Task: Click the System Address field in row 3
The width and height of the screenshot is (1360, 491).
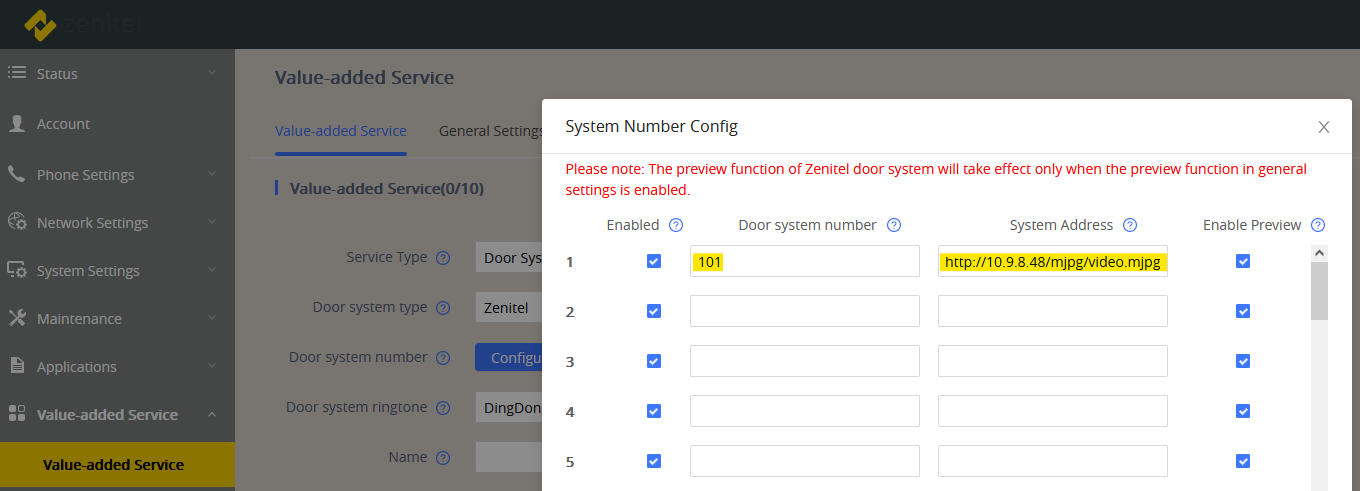Action: [1052, 361]
